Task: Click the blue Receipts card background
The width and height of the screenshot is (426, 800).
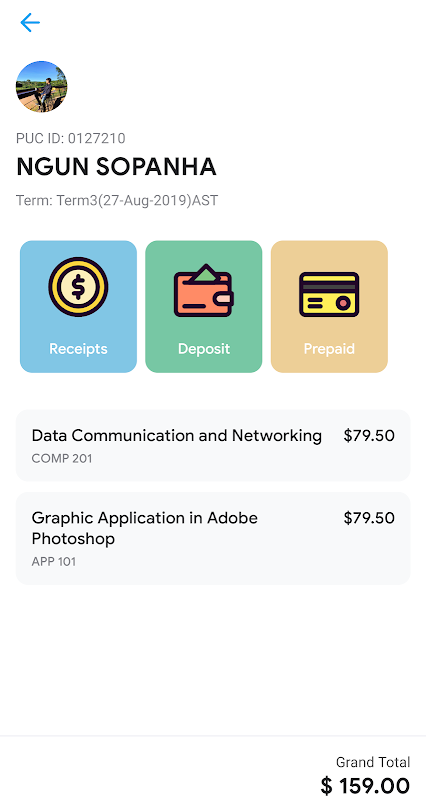Action: click(78, 307)
